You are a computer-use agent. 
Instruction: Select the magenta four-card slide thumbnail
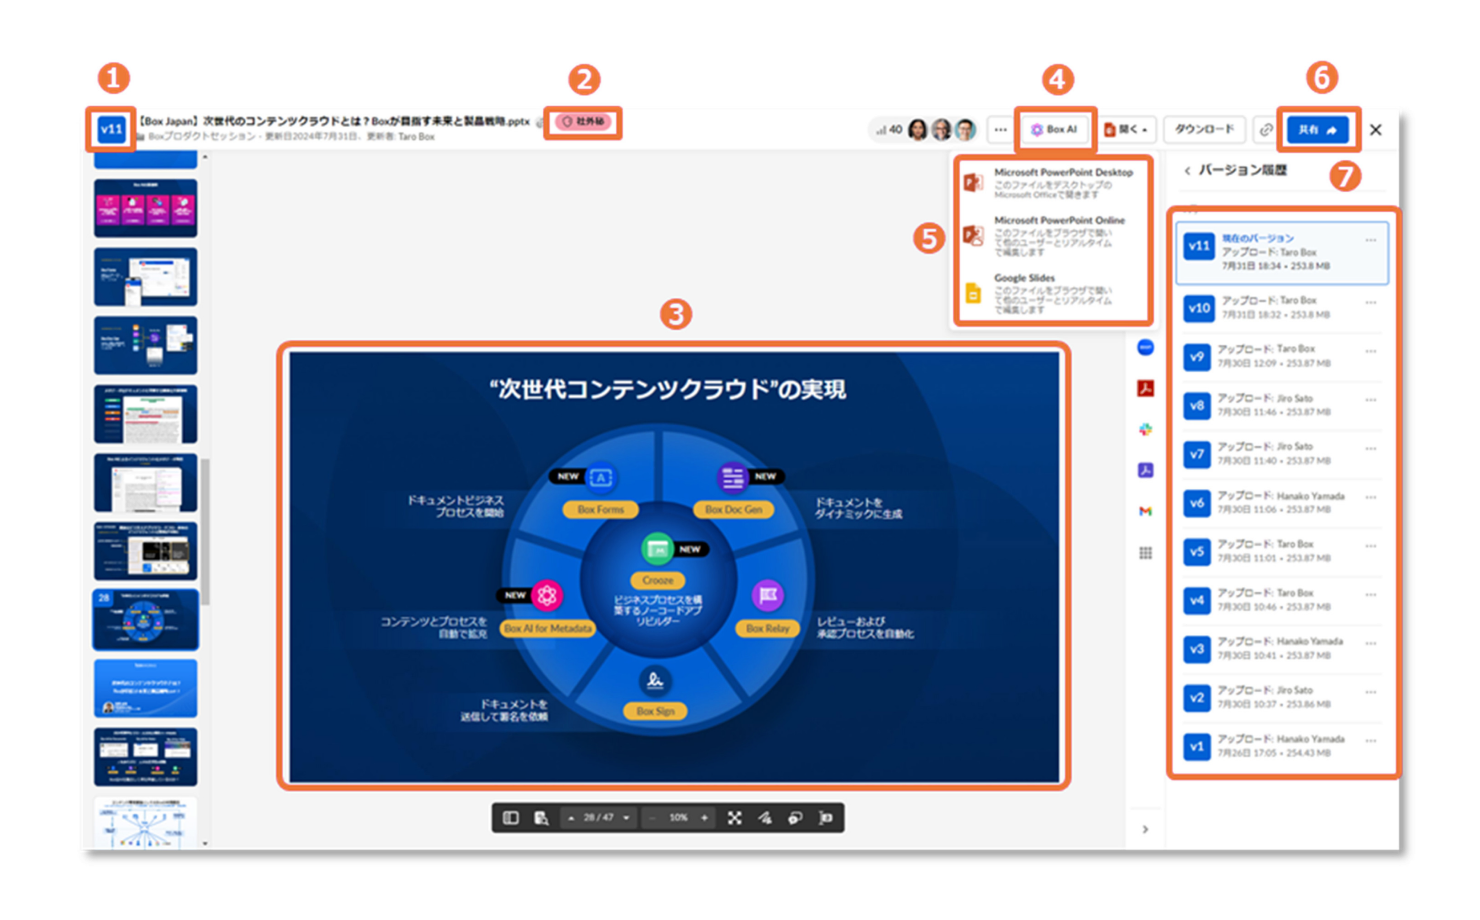pos(146,208)
